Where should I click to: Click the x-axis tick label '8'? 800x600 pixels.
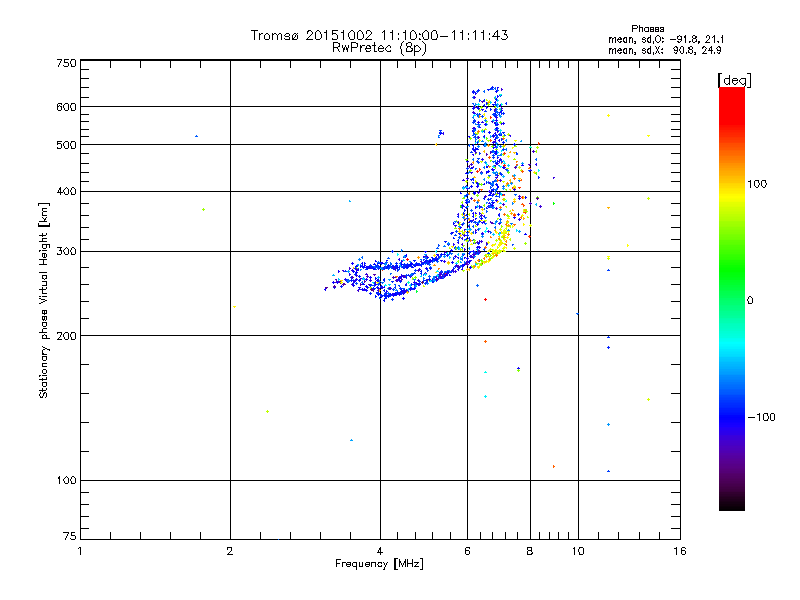(530, 551)
